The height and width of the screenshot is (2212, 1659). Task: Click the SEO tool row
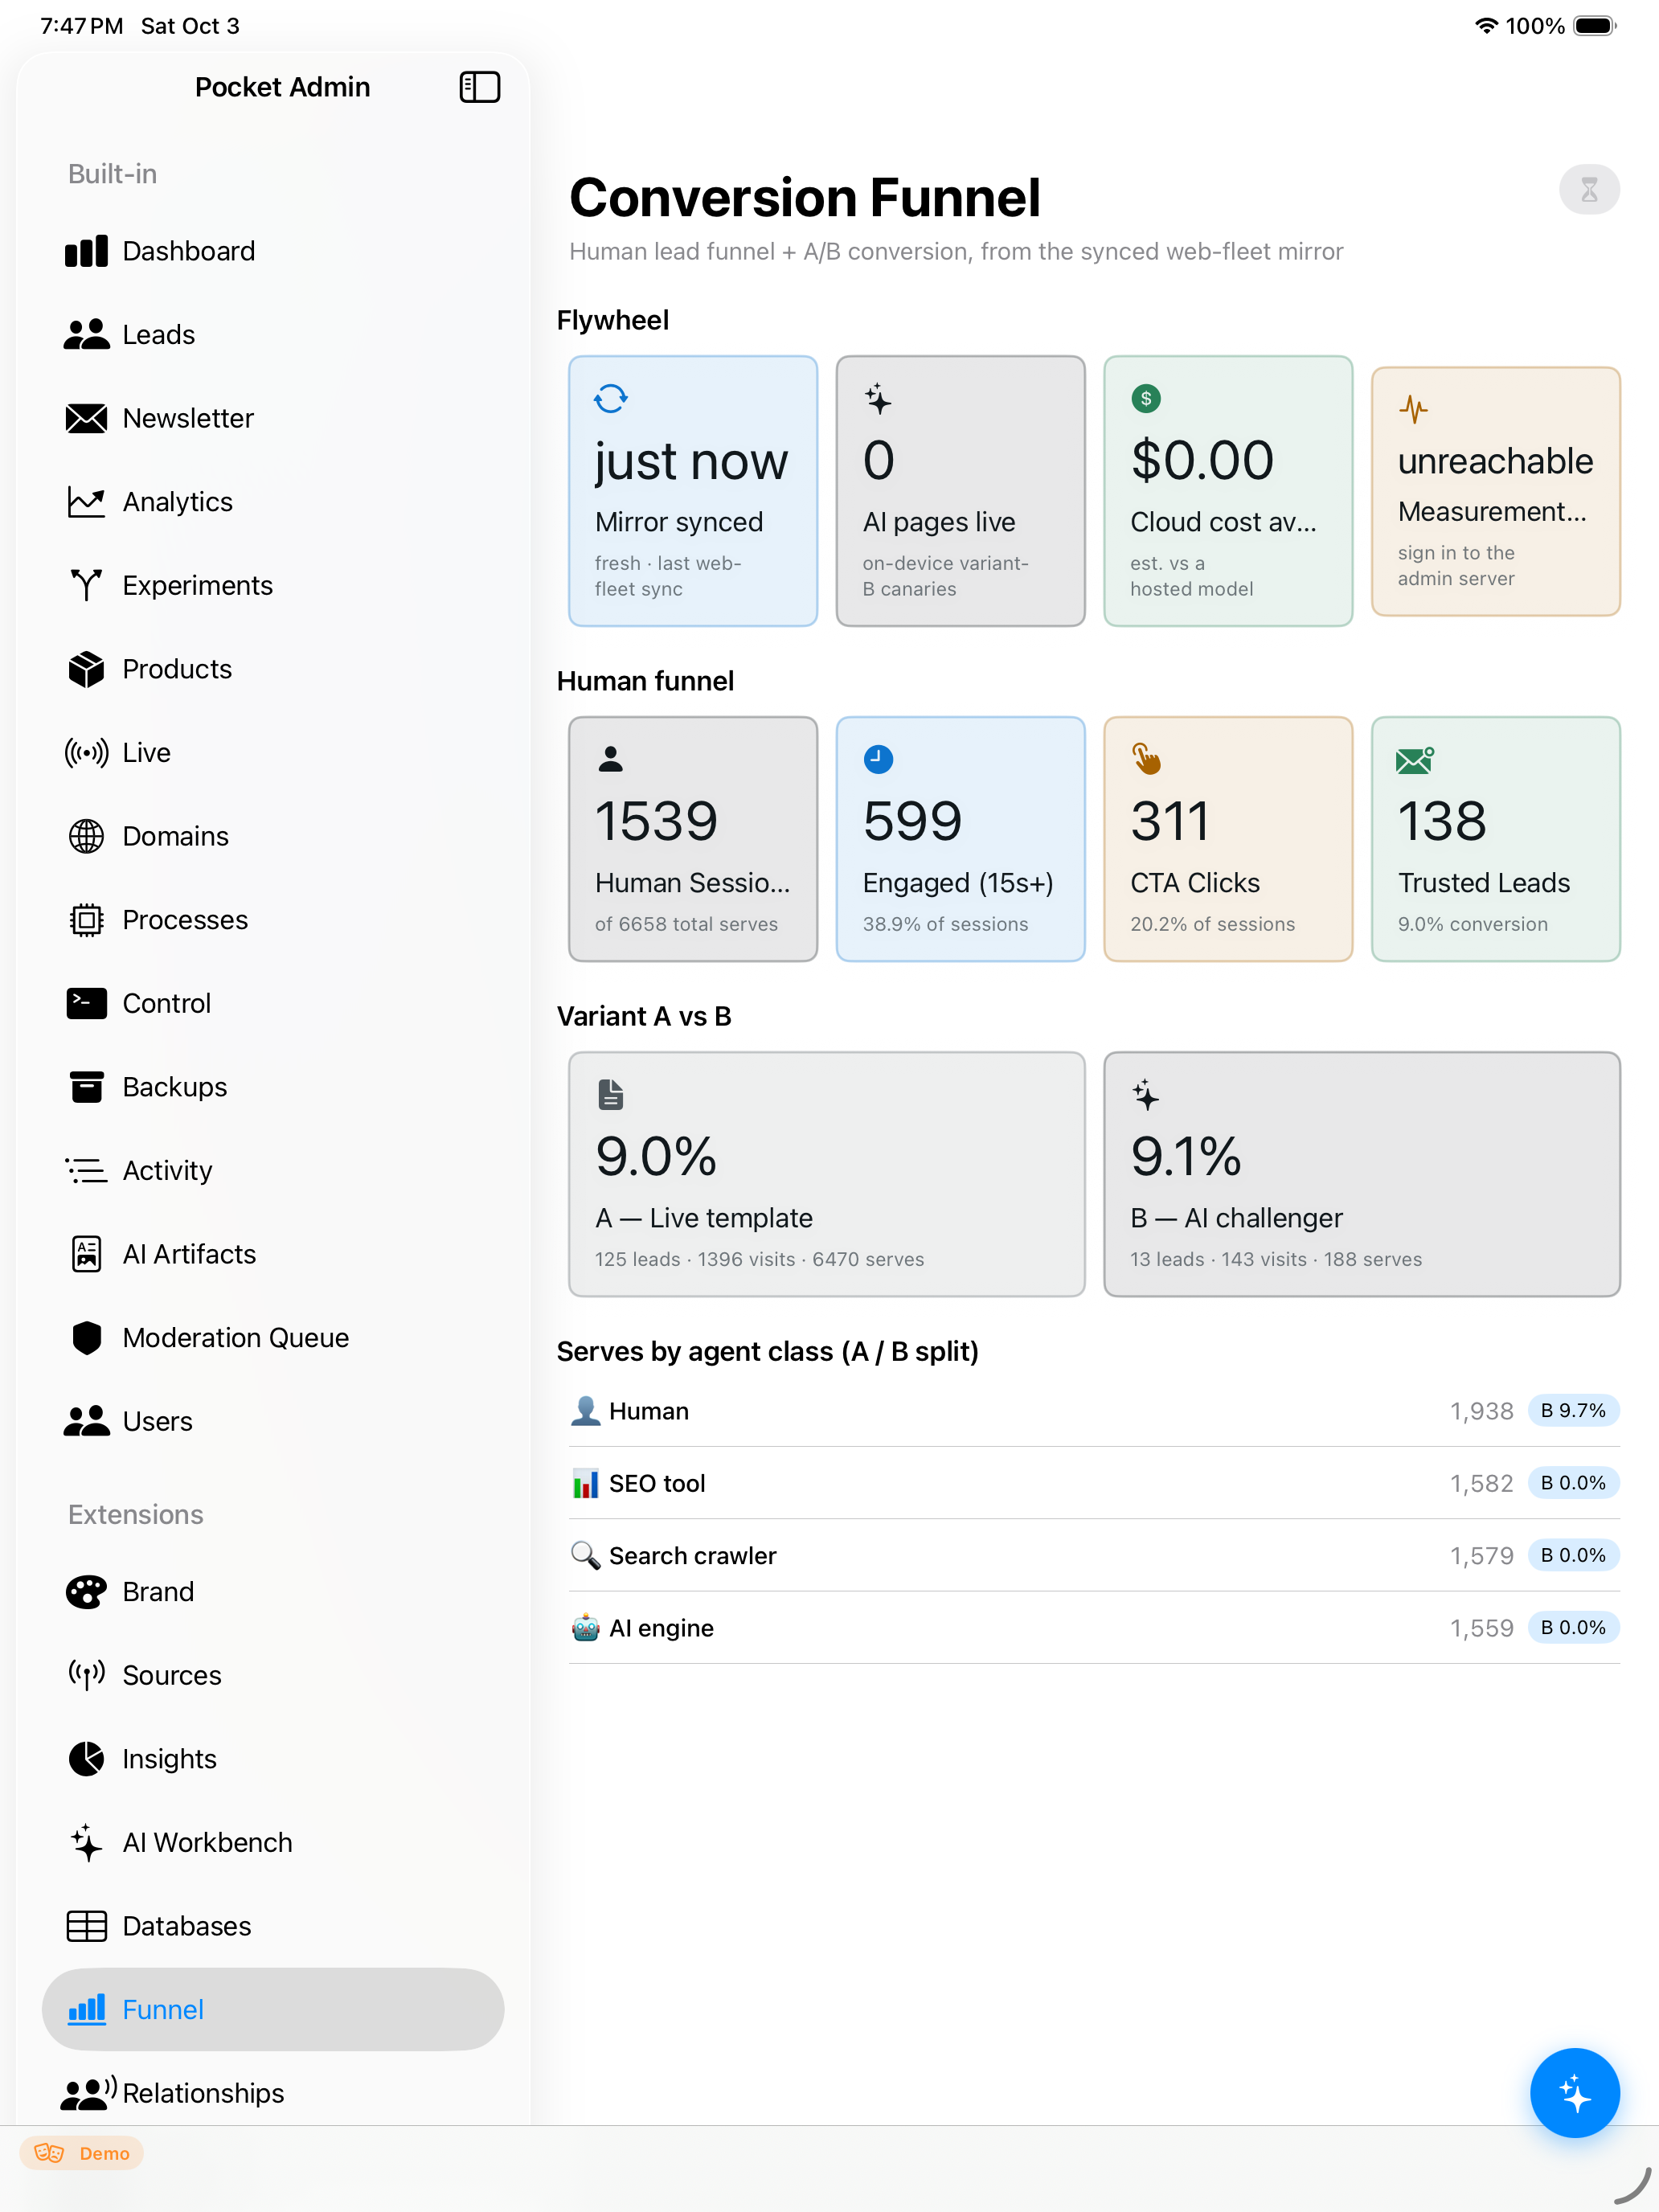point(1094,1483)
